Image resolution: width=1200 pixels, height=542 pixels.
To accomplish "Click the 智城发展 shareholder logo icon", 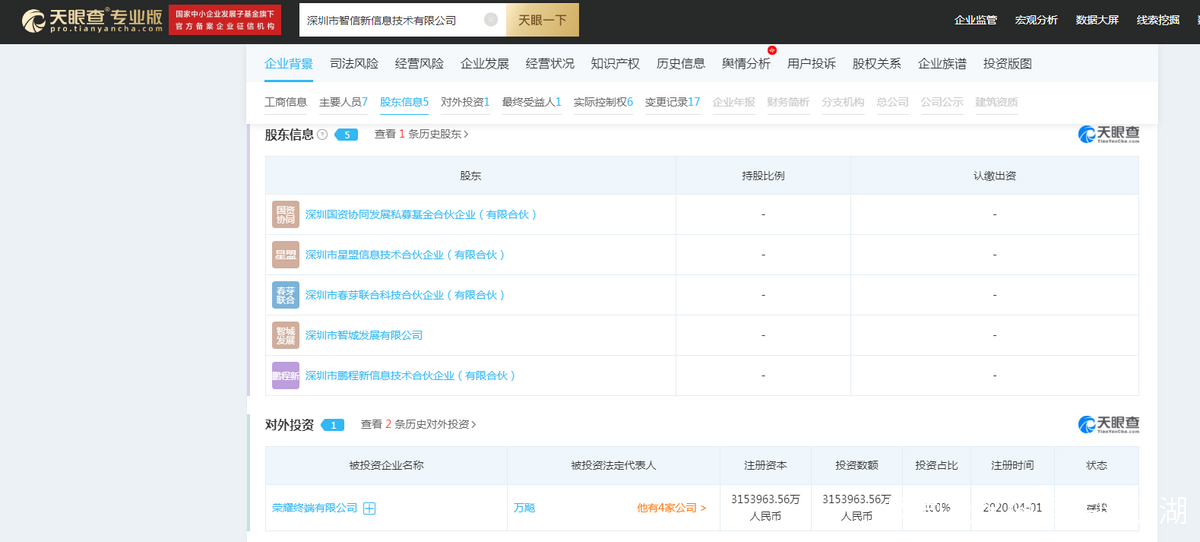I will (285, 335).
